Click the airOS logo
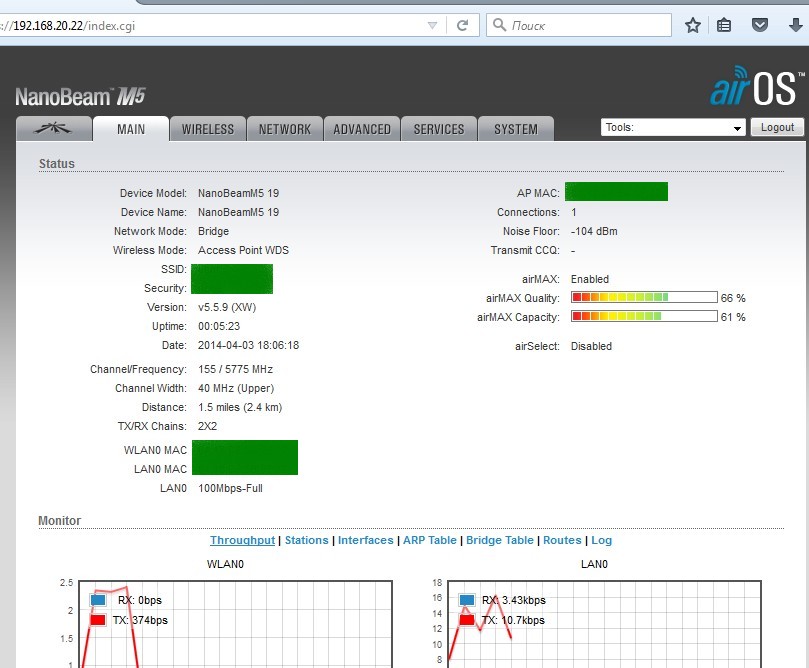This screenshot has width=809, height=668. pyautogui.click(x=756, y=86)
